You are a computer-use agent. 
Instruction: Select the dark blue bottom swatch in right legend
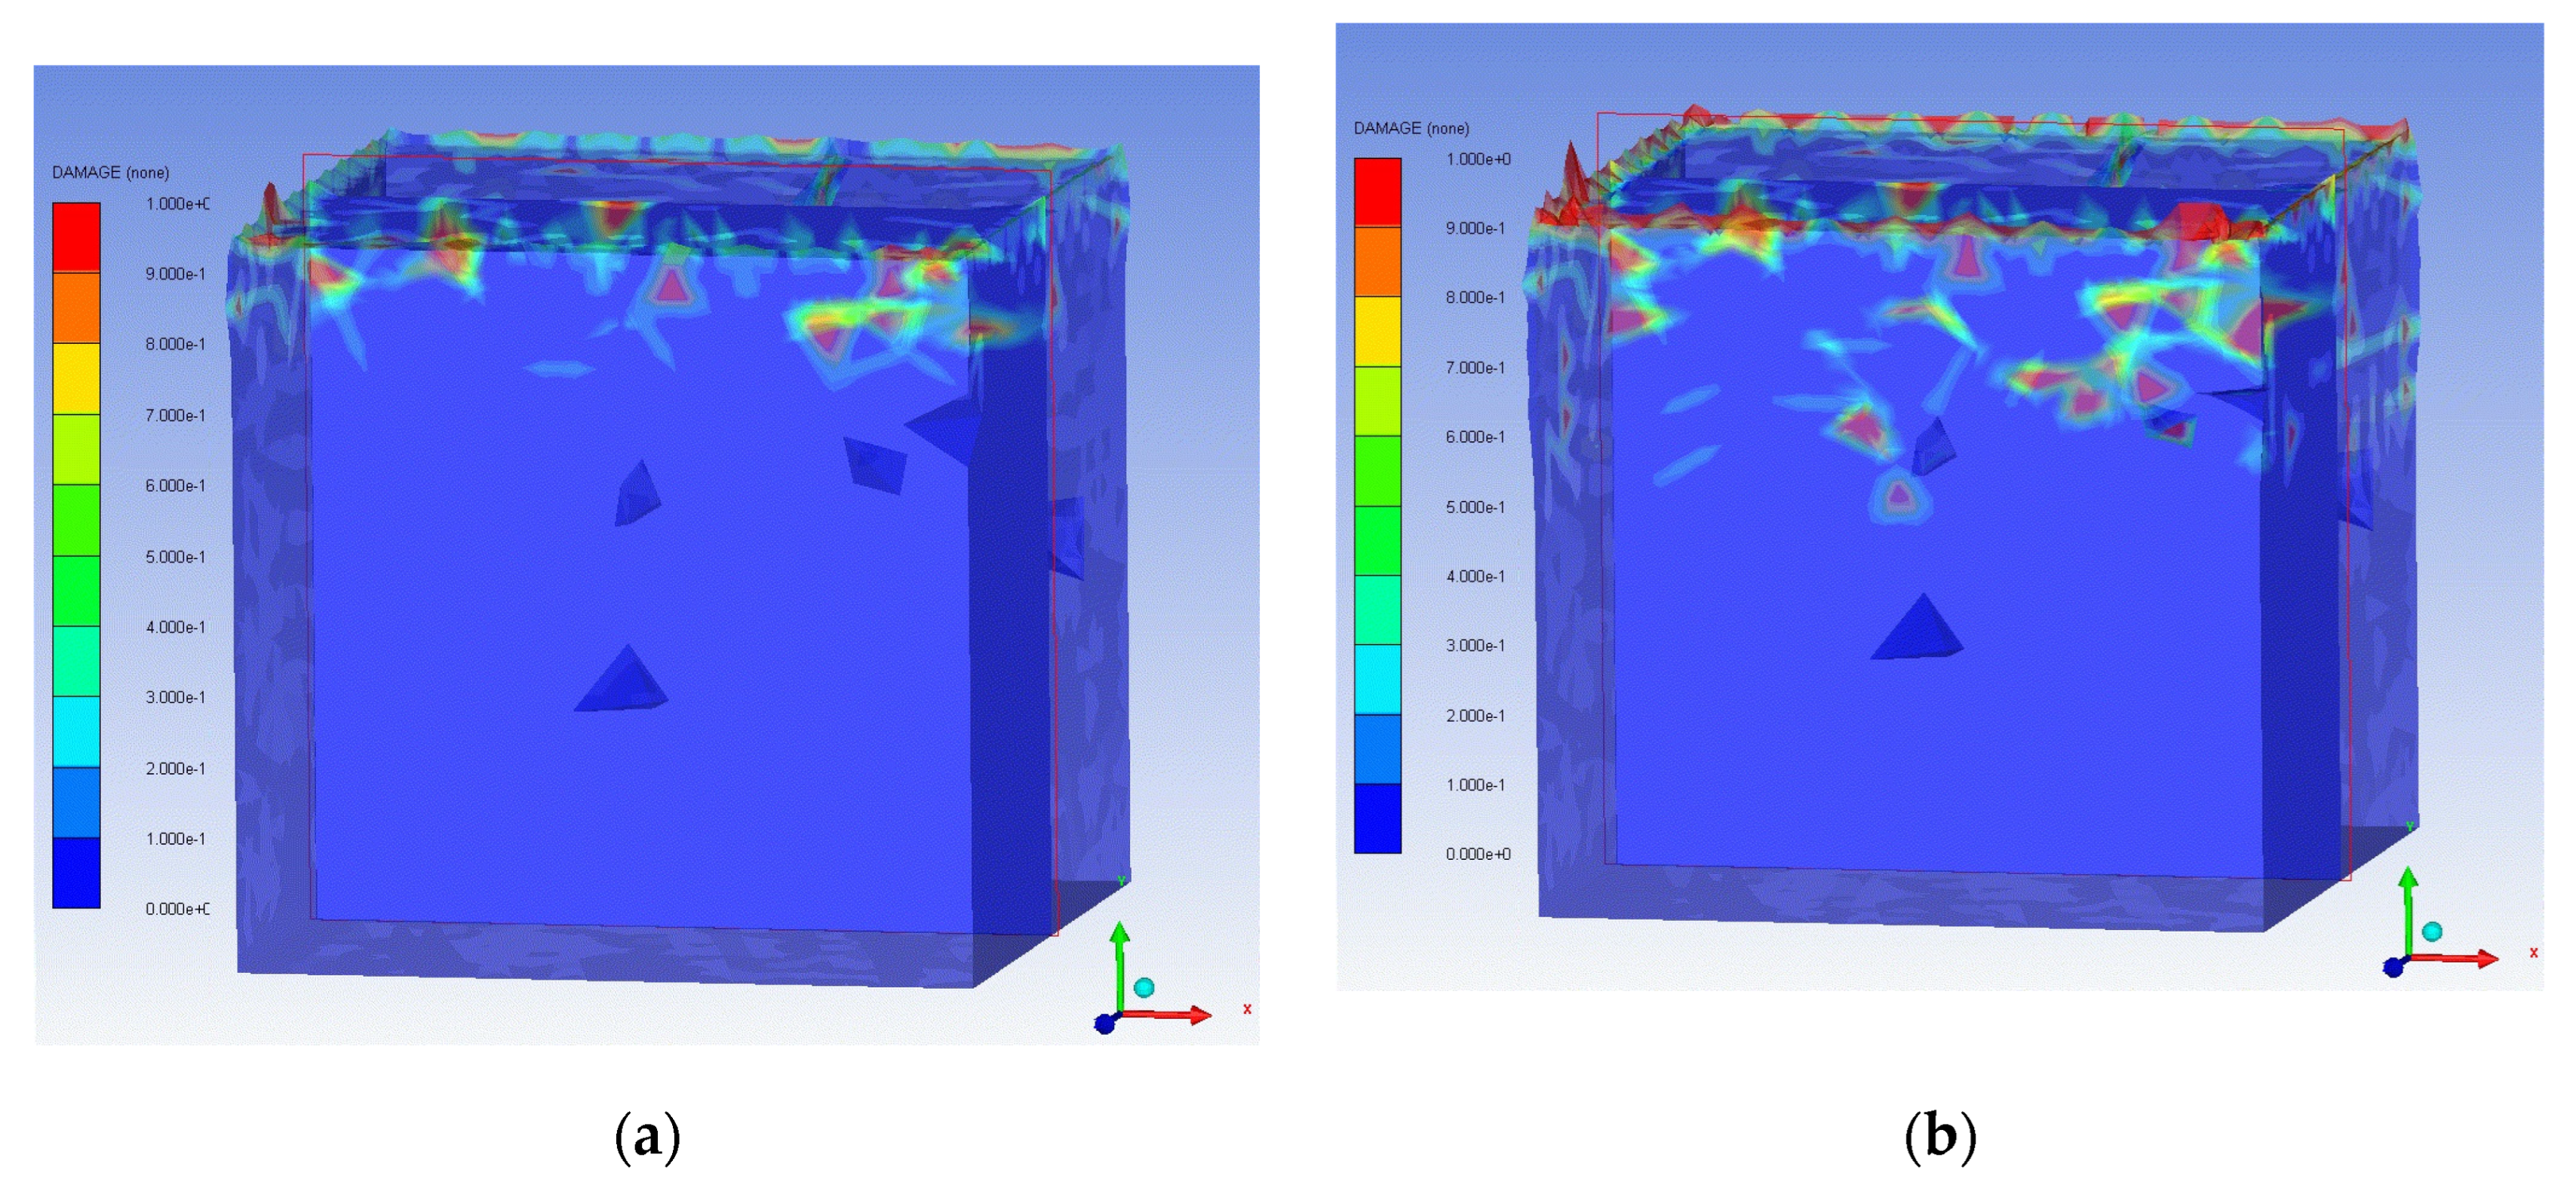pyautogui.click(x=1377, y=818)
